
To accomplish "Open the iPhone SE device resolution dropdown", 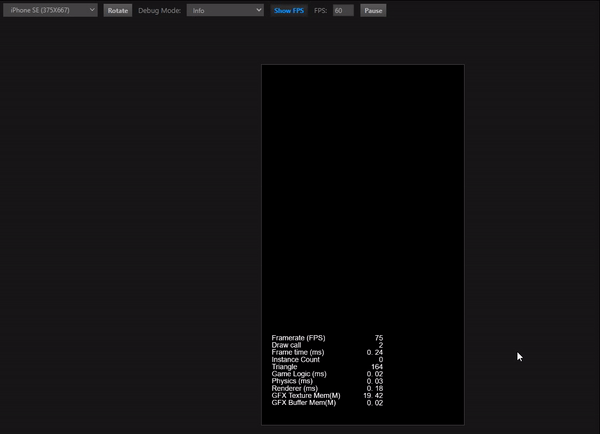I will pyautogui.click(x=50, y=10).
